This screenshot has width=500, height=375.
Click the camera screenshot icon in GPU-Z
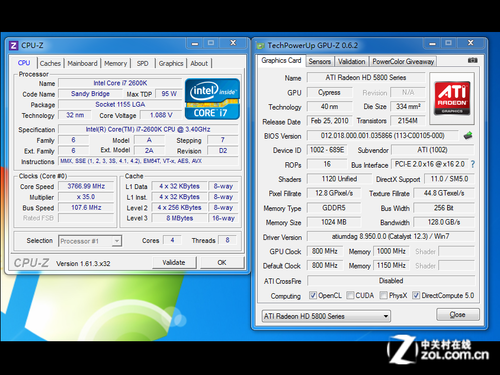click(x=472, y=60)
